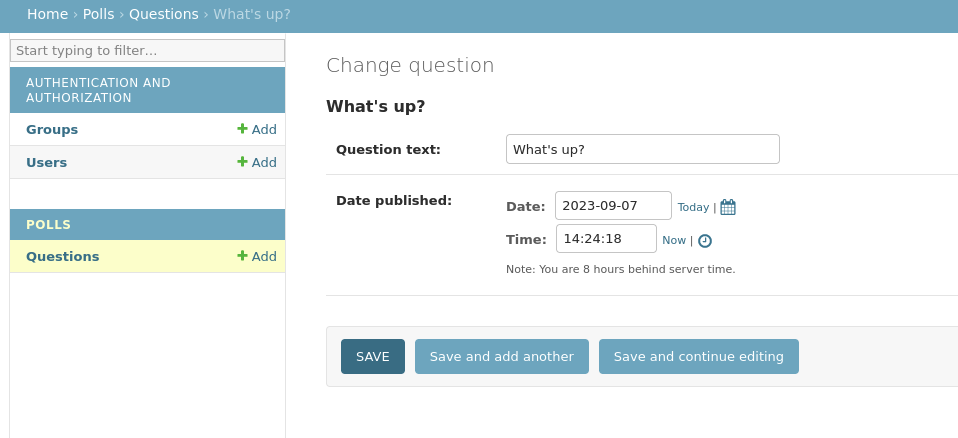Viewport: 958px width, 438px height.
Task: Click Save and continue editing
Action: click(698, 356)
